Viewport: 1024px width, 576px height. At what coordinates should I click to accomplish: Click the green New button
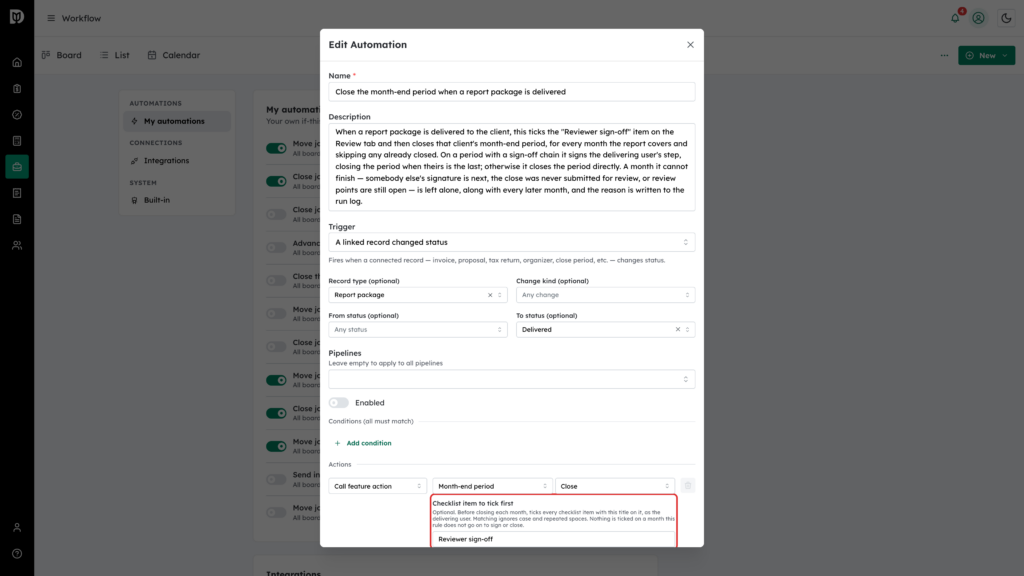(x=986, y=56)
